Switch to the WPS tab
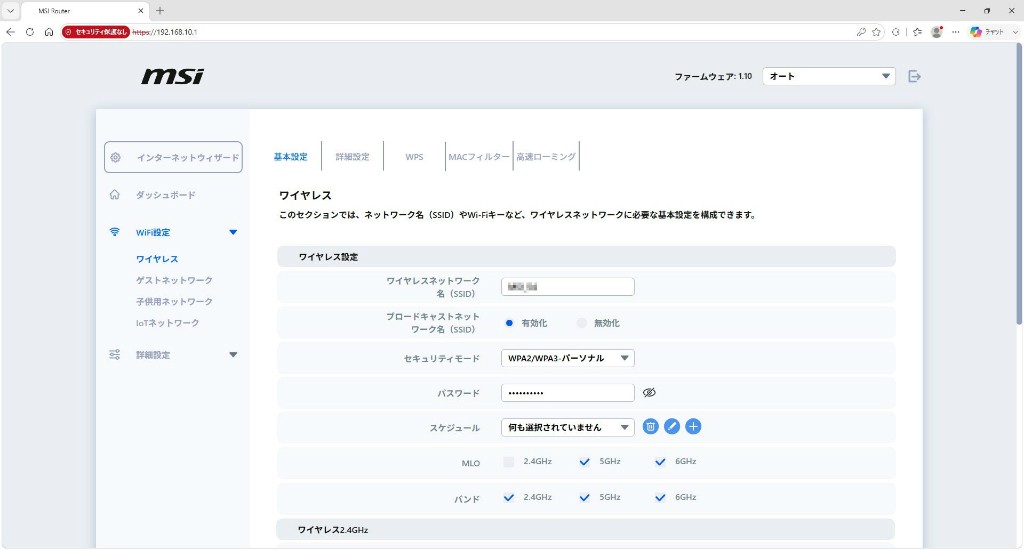Image resolution: width=1024 pixels, height=550 pixels. tap(414, 157)
